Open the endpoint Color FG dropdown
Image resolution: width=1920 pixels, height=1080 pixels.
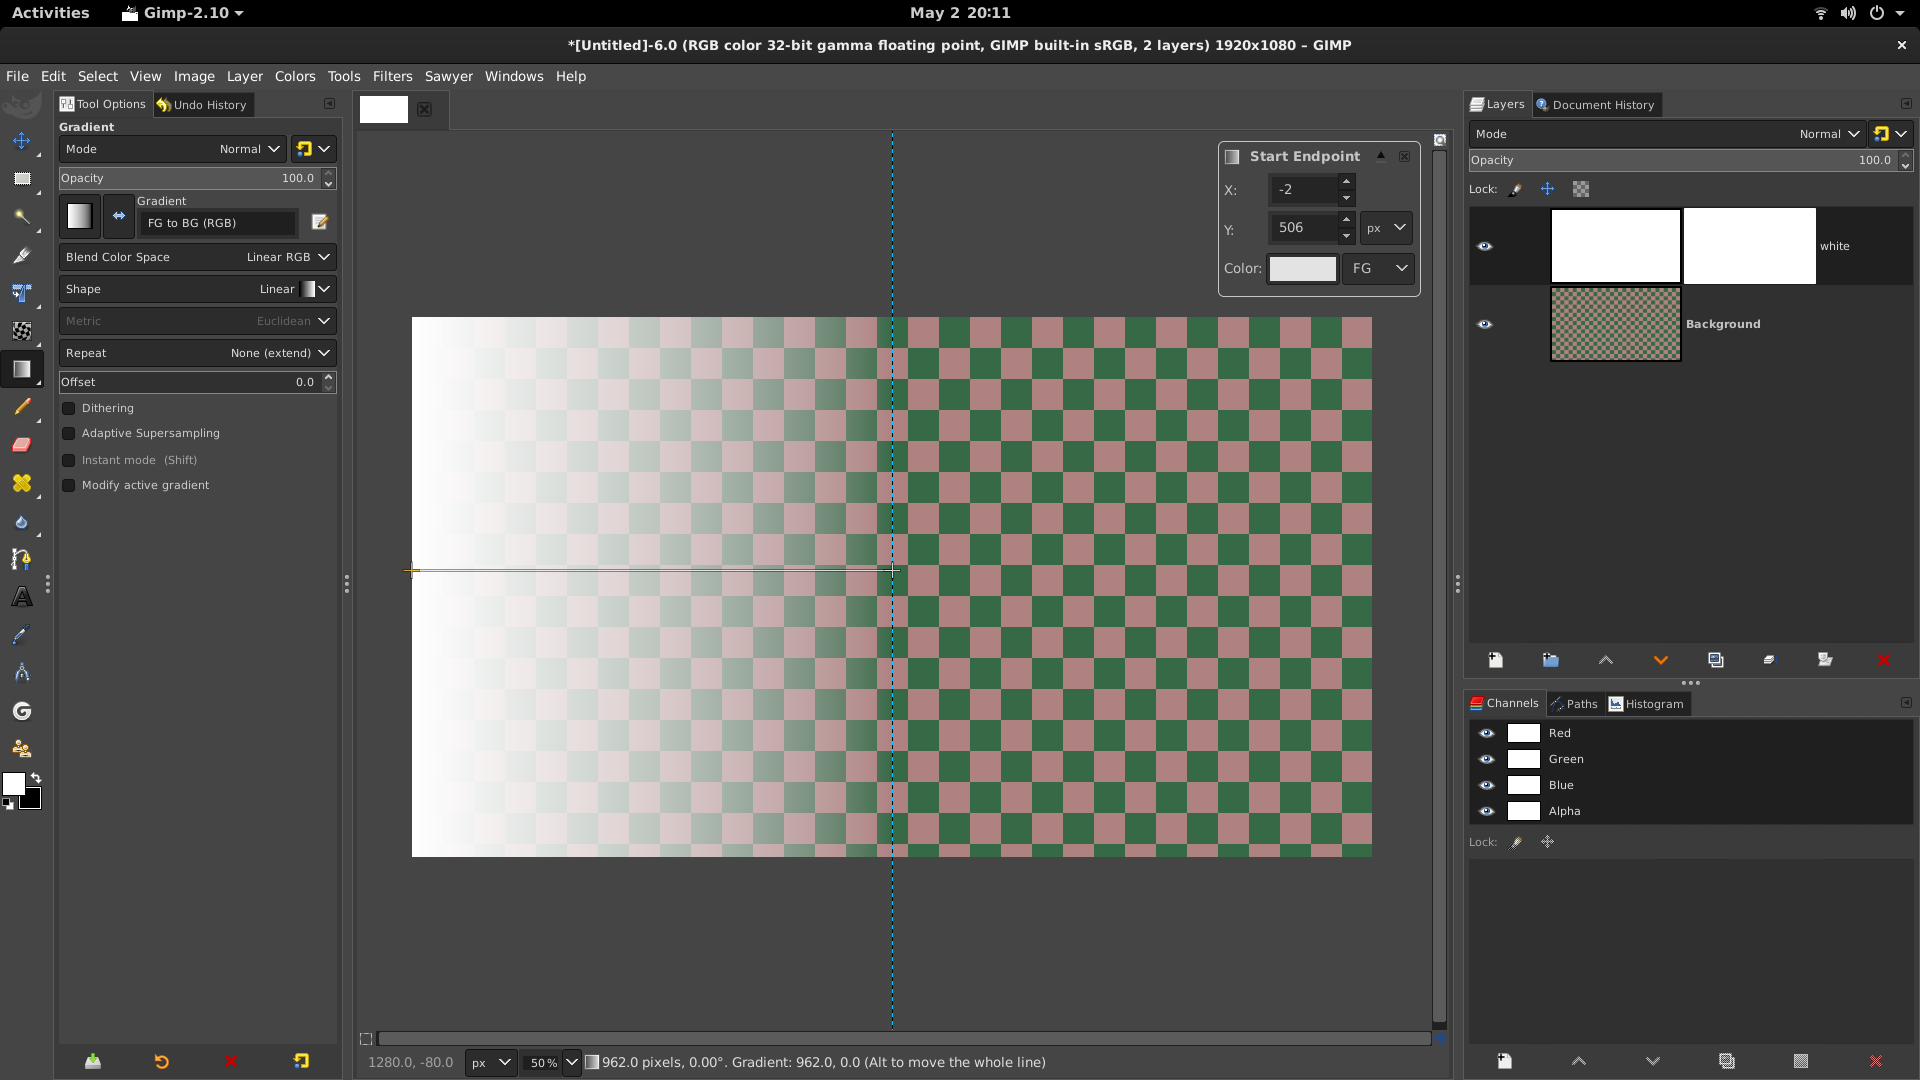tap(1378, 268)
